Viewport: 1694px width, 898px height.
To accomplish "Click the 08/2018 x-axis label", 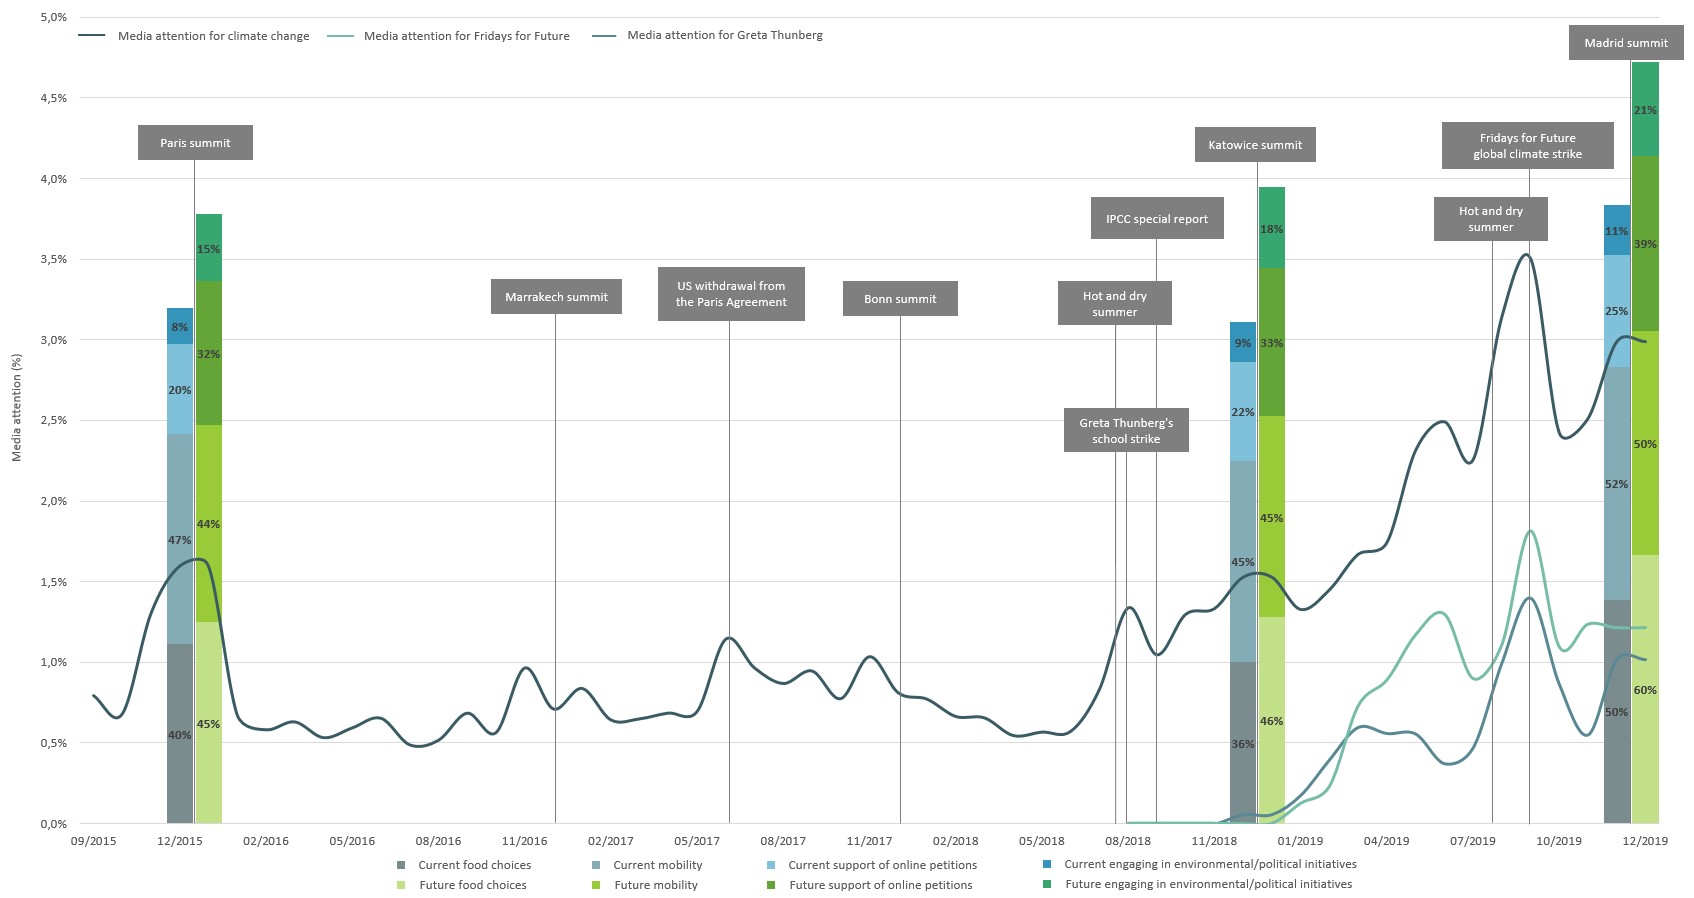I will pos(1128,841).
